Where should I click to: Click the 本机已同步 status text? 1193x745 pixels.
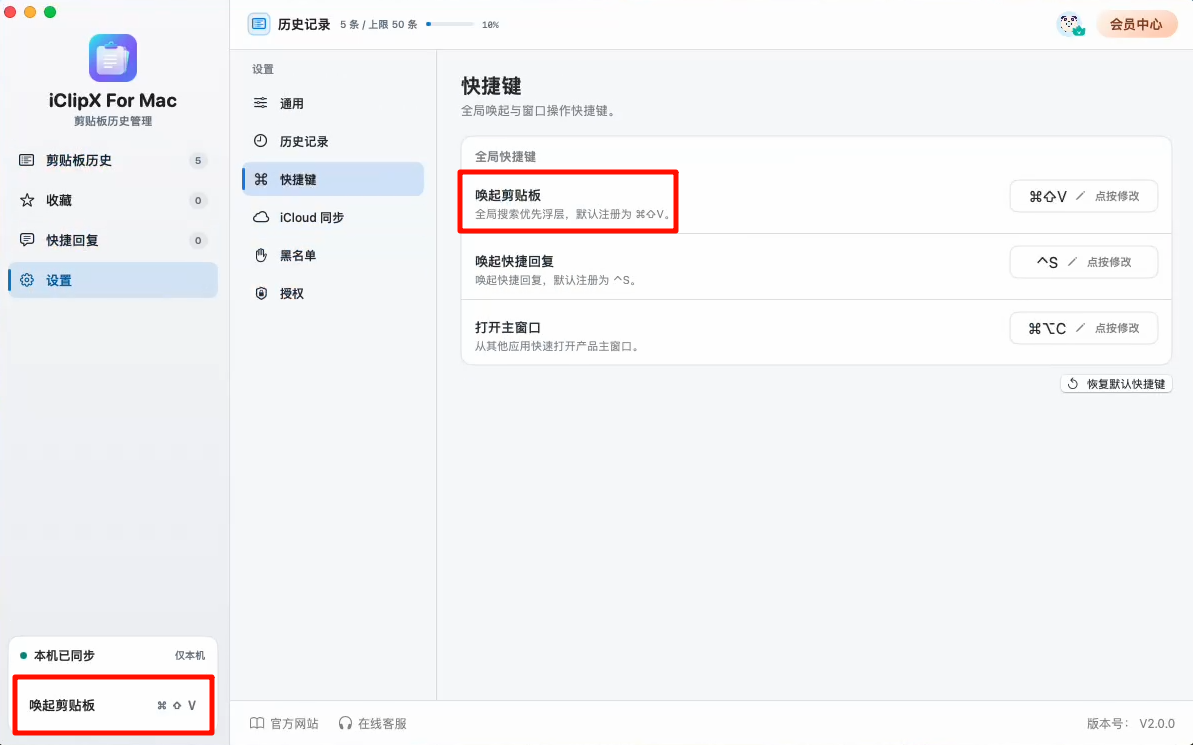(64, 655)
